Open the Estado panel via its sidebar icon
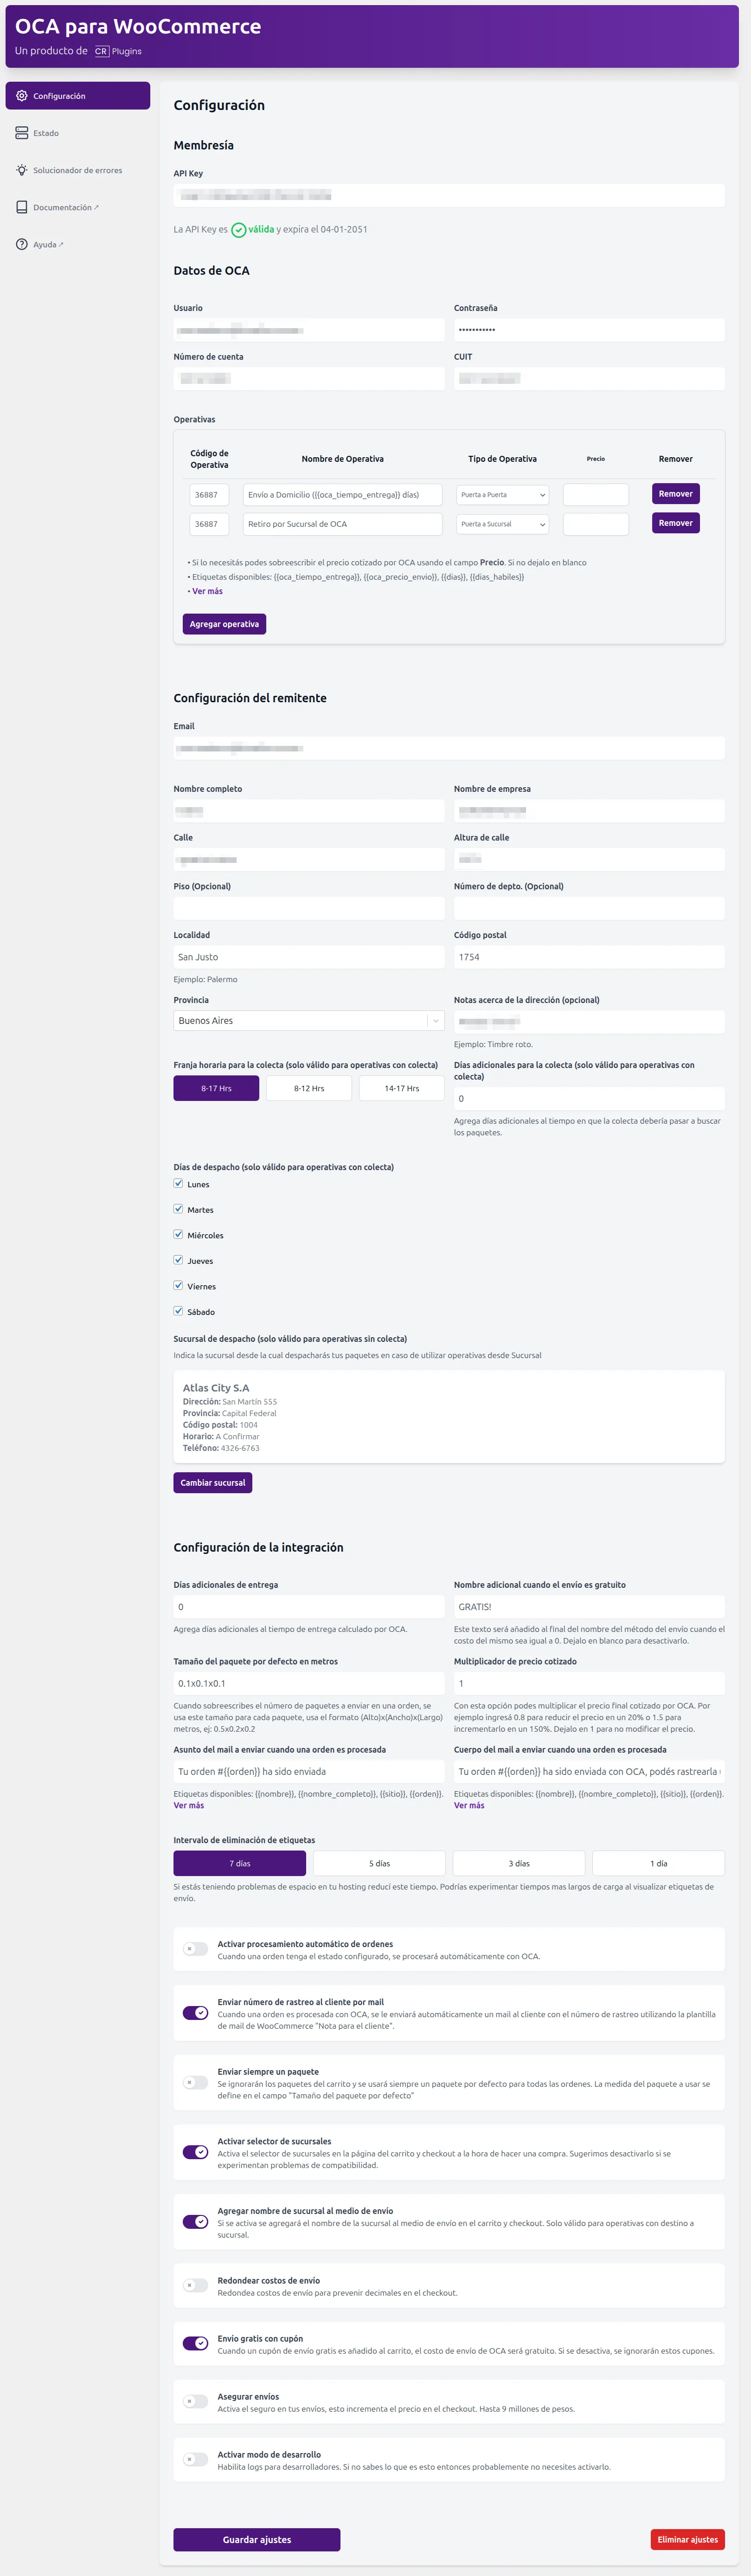This screenshot has height=2576, width=751. click(x=21, y=133)
